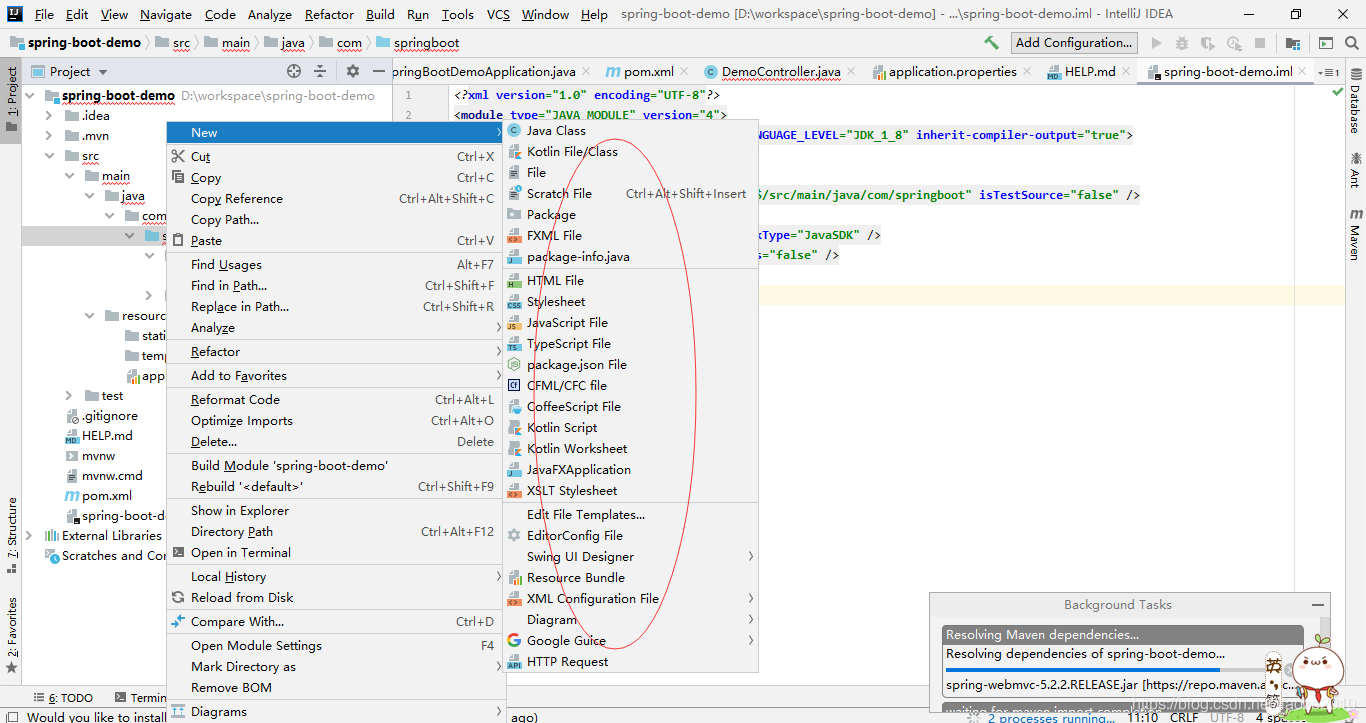1366x723 pixels.
Task: Choose Package in New submenu
Action: [x=630, y=215]
